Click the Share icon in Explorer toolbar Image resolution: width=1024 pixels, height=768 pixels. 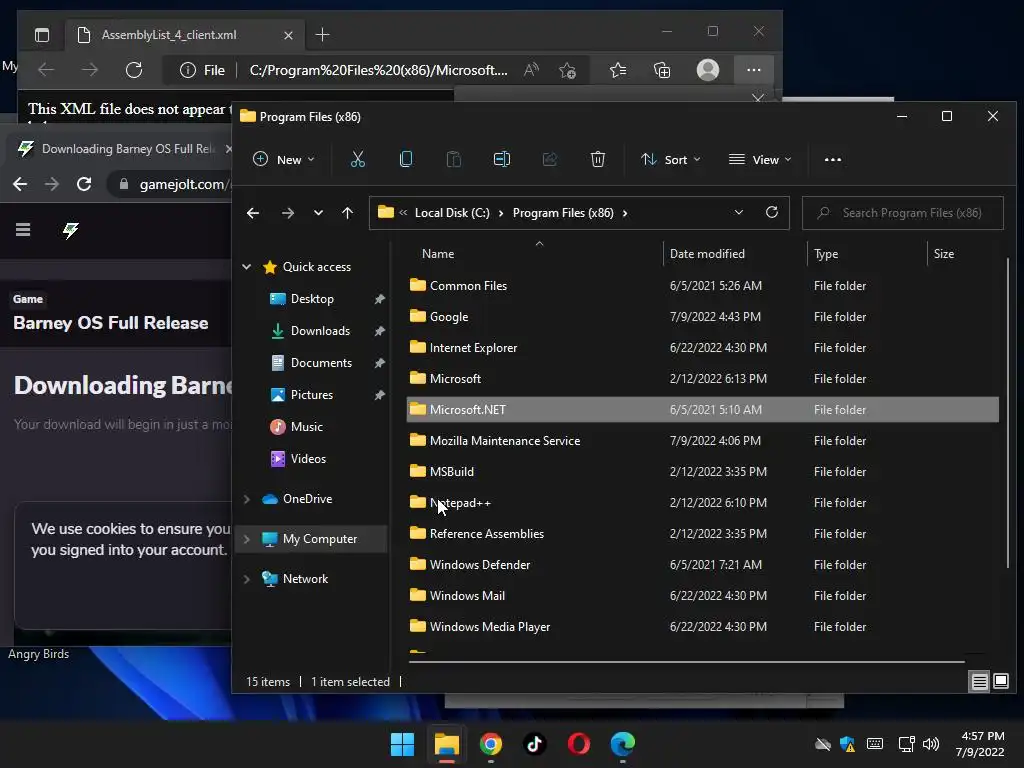coord(549,159)
